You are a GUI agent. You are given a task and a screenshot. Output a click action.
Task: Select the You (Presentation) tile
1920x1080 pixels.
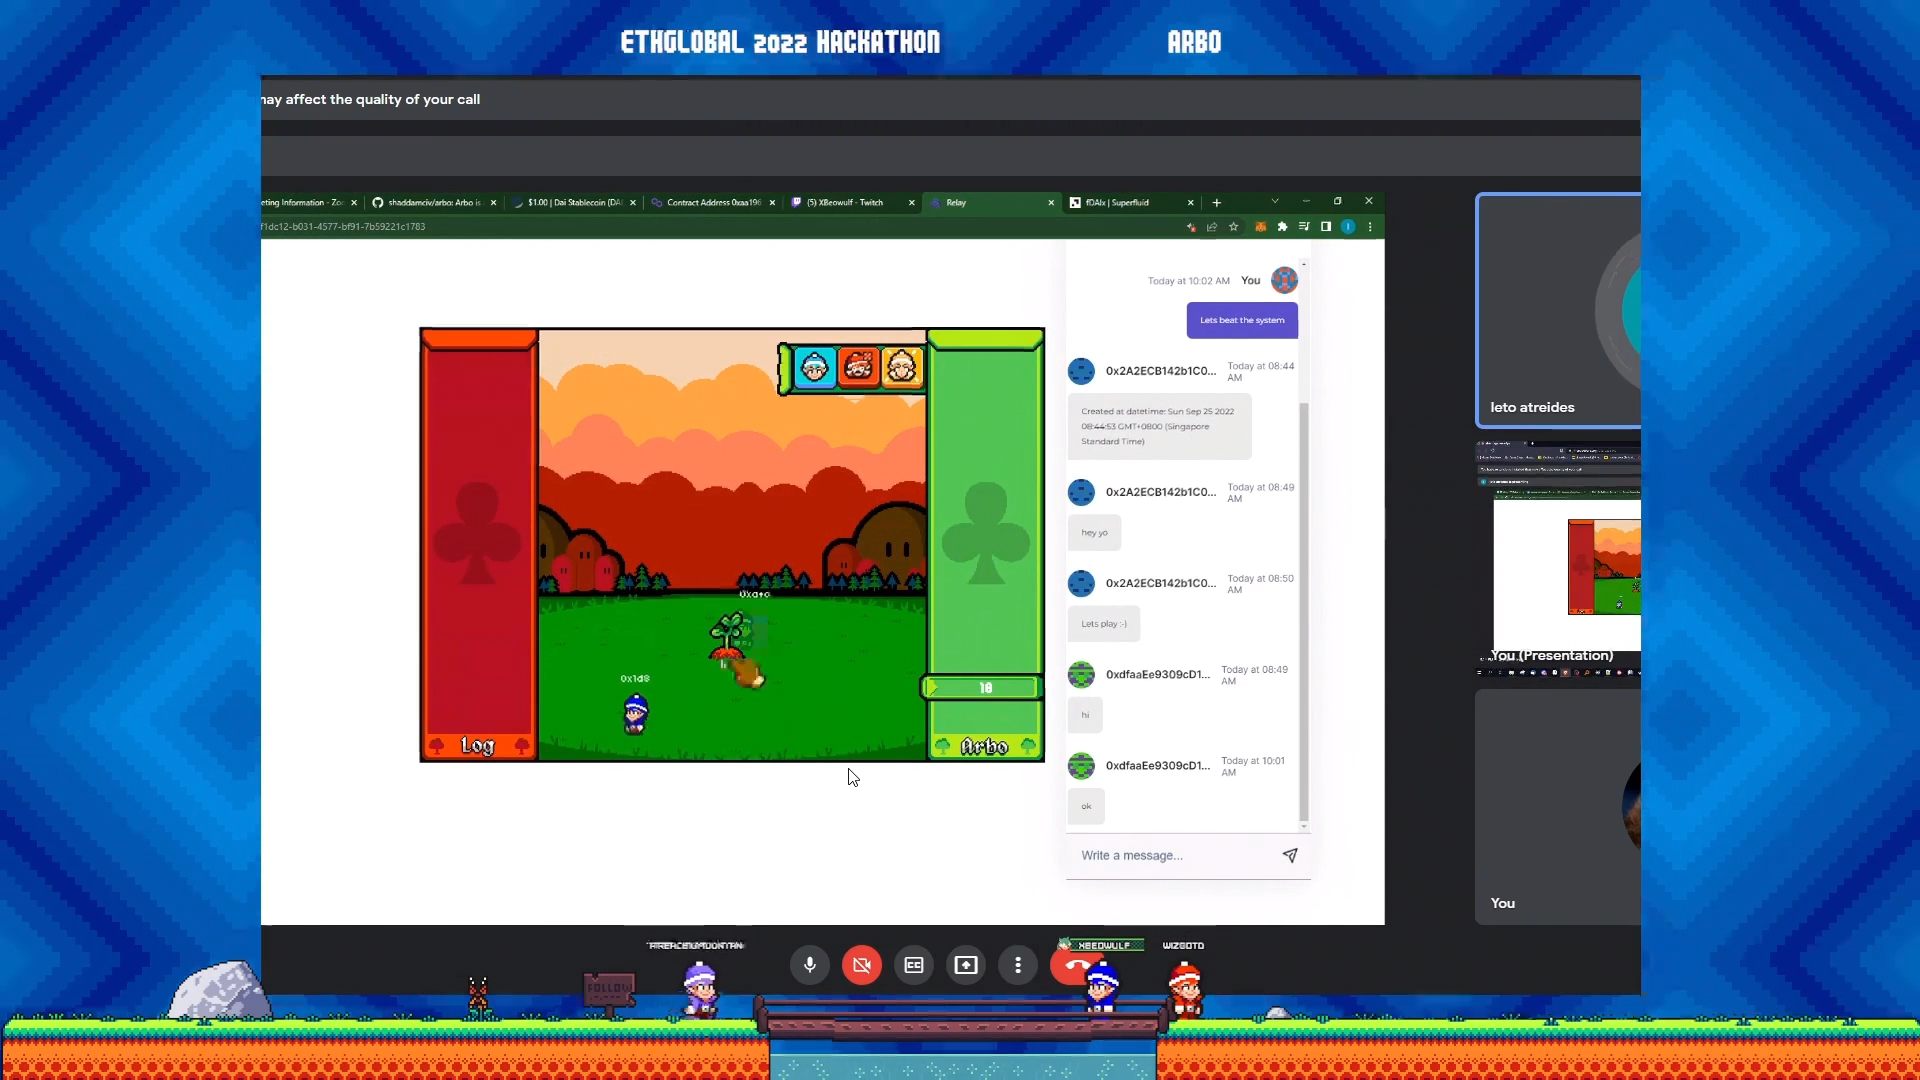1558,558
